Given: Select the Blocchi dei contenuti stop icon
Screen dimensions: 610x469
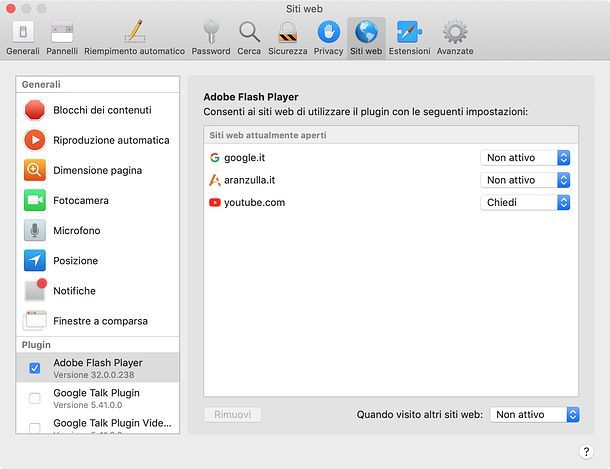Looking at the screenshot, I should (x=35, y=110).
